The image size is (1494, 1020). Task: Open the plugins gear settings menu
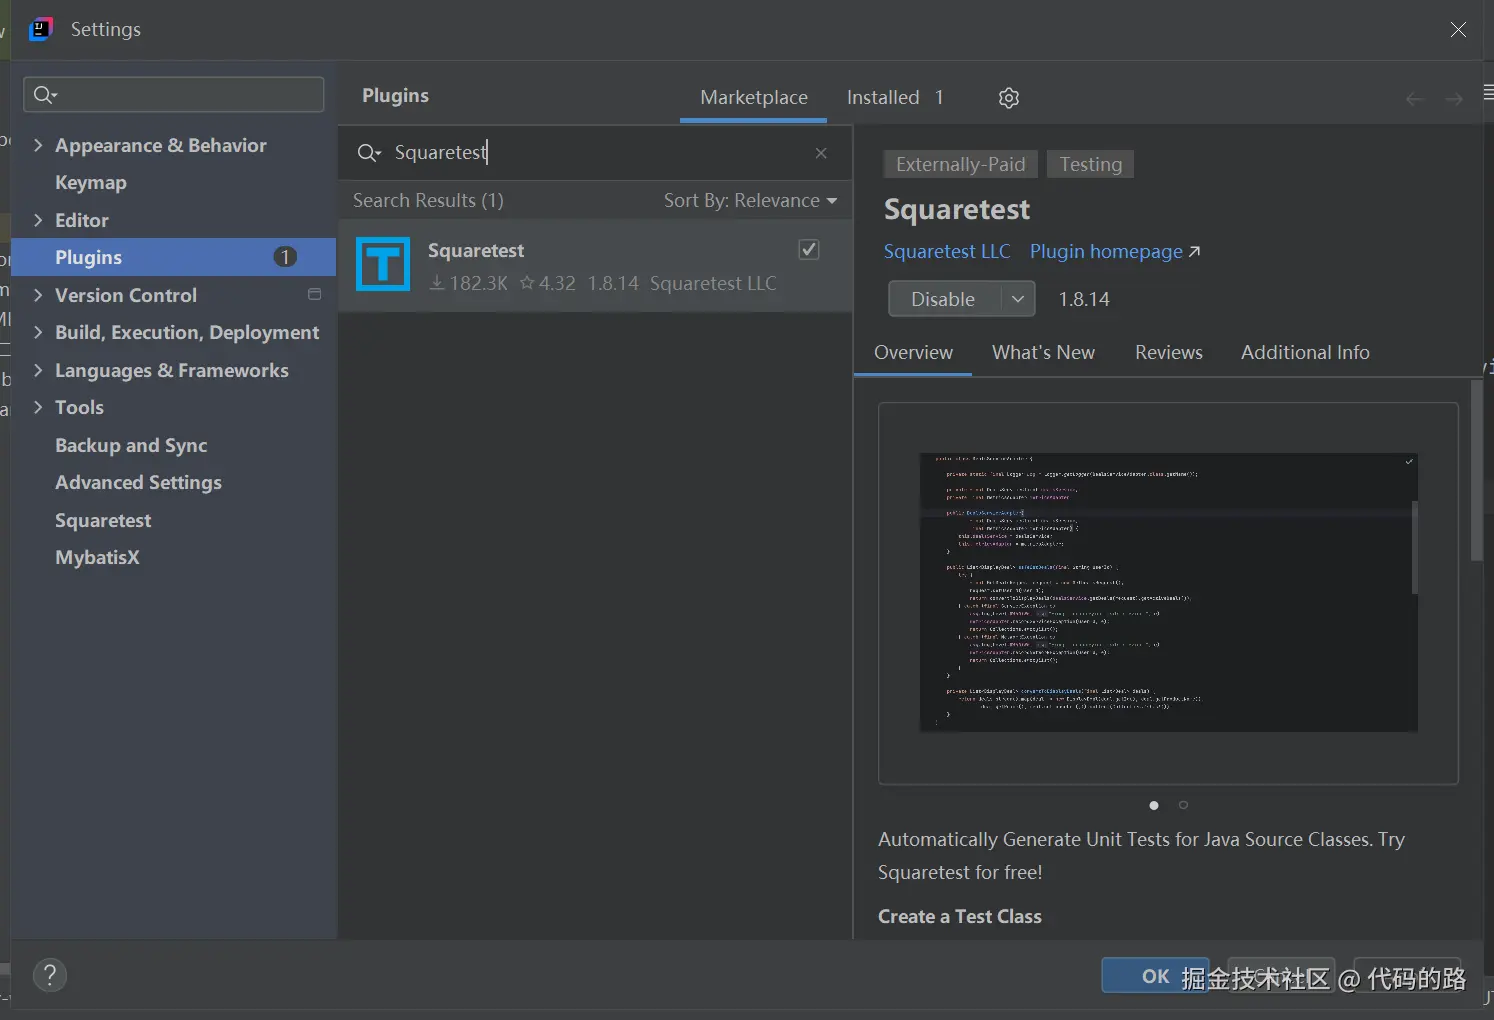click(x=1009, y=97)
